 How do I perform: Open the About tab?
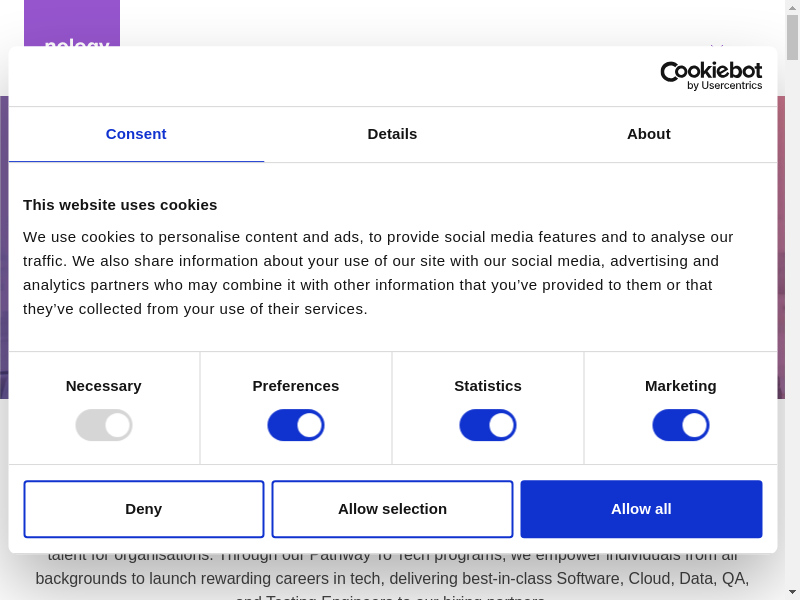(648, 134)
